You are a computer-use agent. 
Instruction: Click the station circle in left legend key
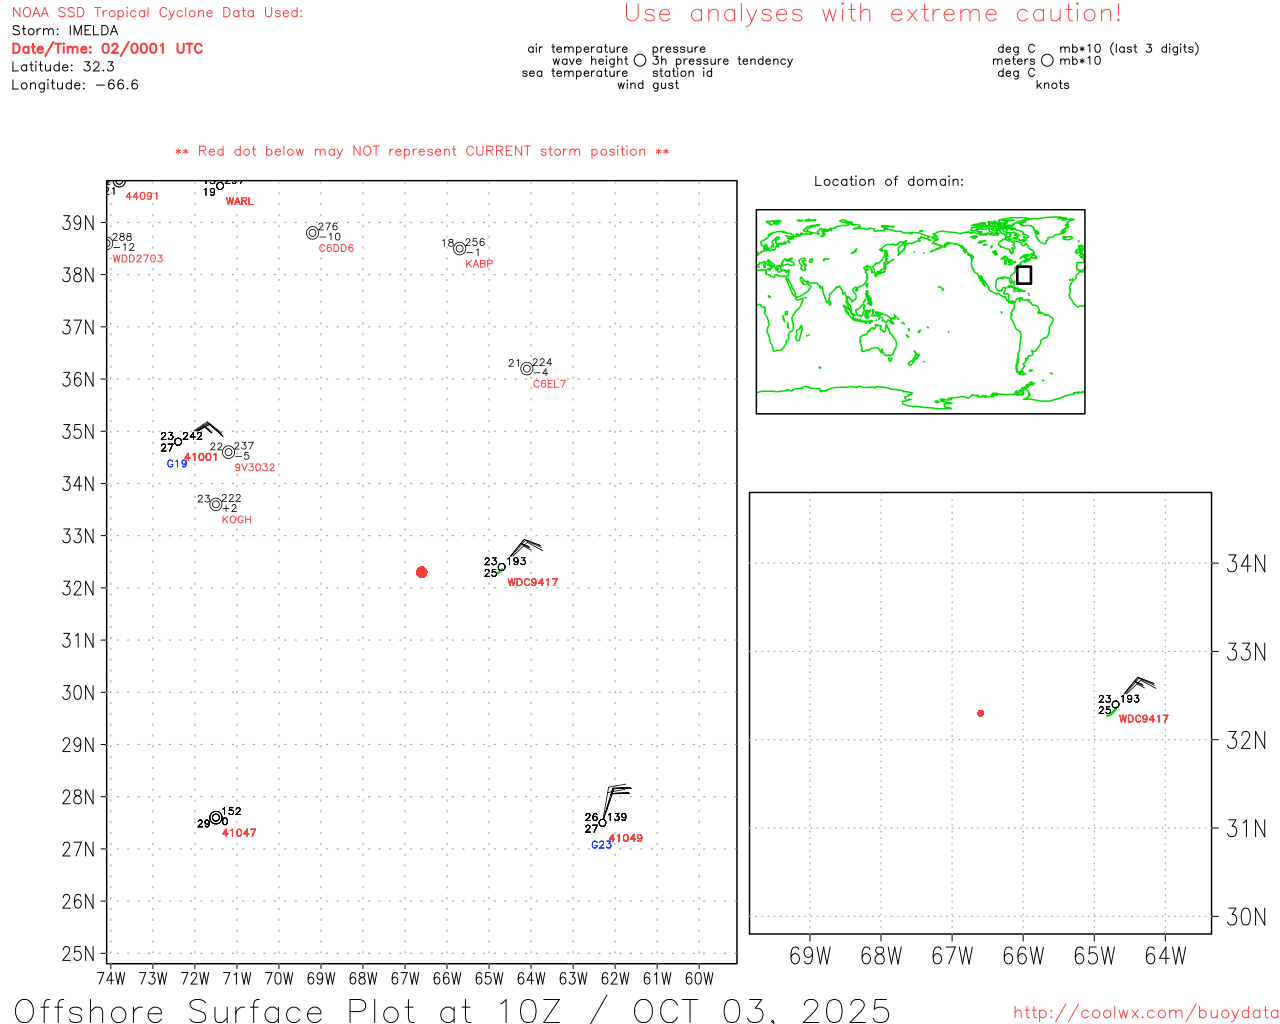tap(640, 61)
